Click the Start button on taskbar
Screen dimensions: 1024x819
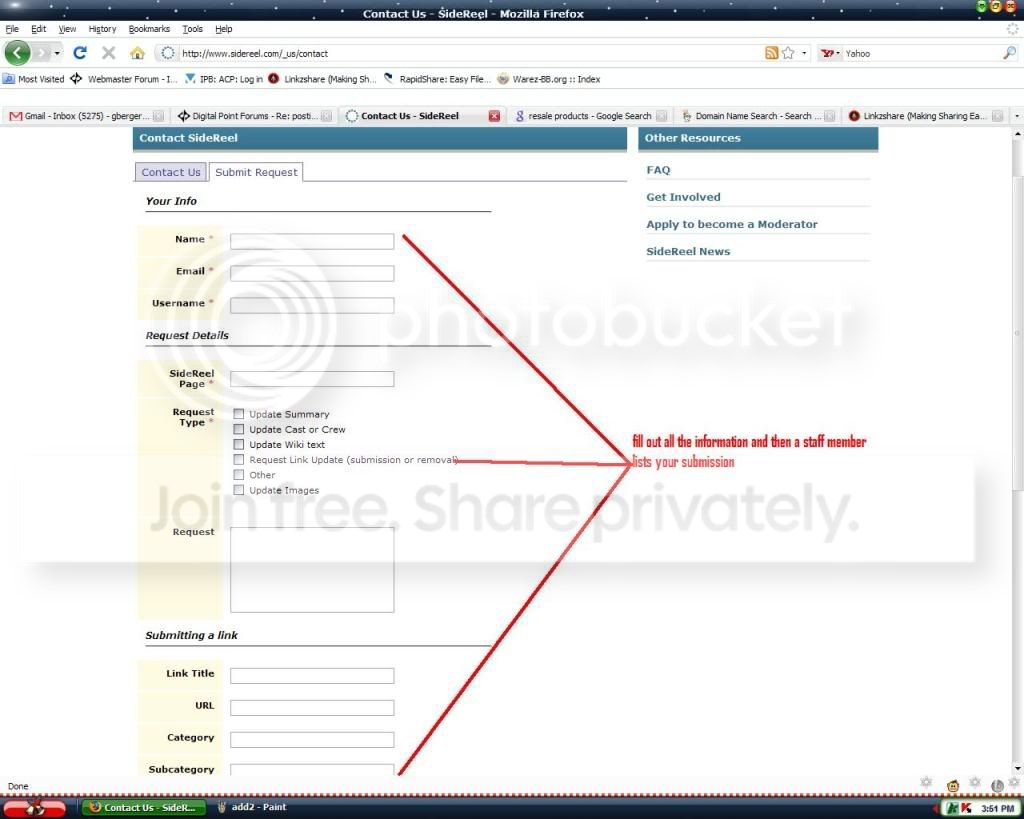coord(34,808)
